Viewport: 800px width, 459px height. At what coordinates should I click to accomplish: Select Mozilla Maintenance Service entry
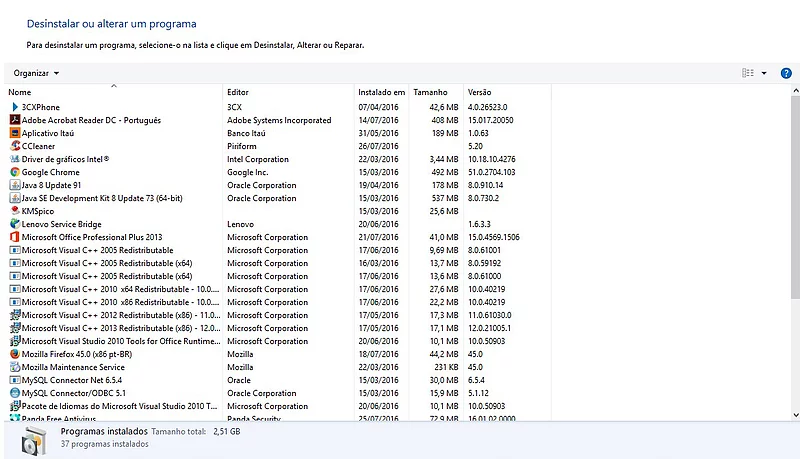point(73,367)
